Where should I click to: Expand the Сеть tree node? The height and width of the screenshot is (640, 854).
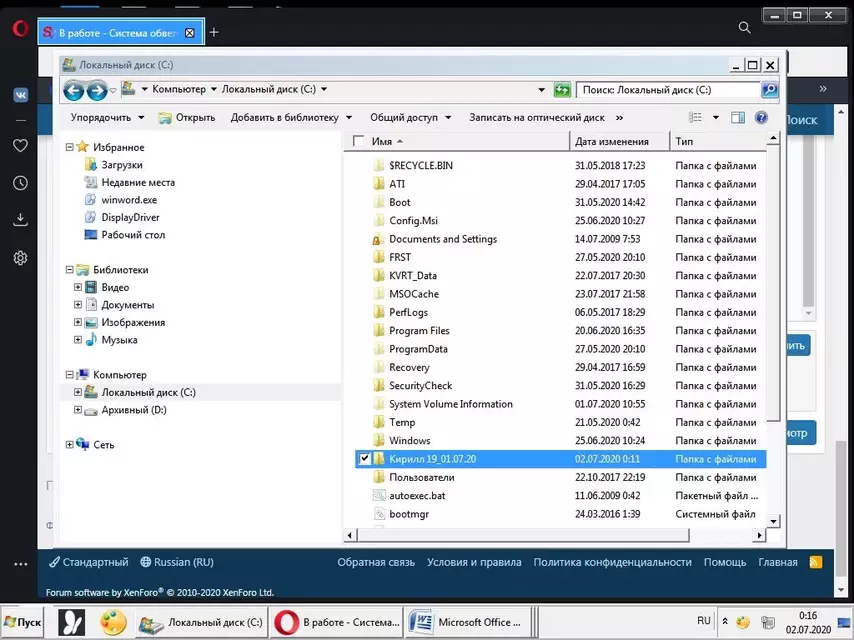[x=69, y=444]
